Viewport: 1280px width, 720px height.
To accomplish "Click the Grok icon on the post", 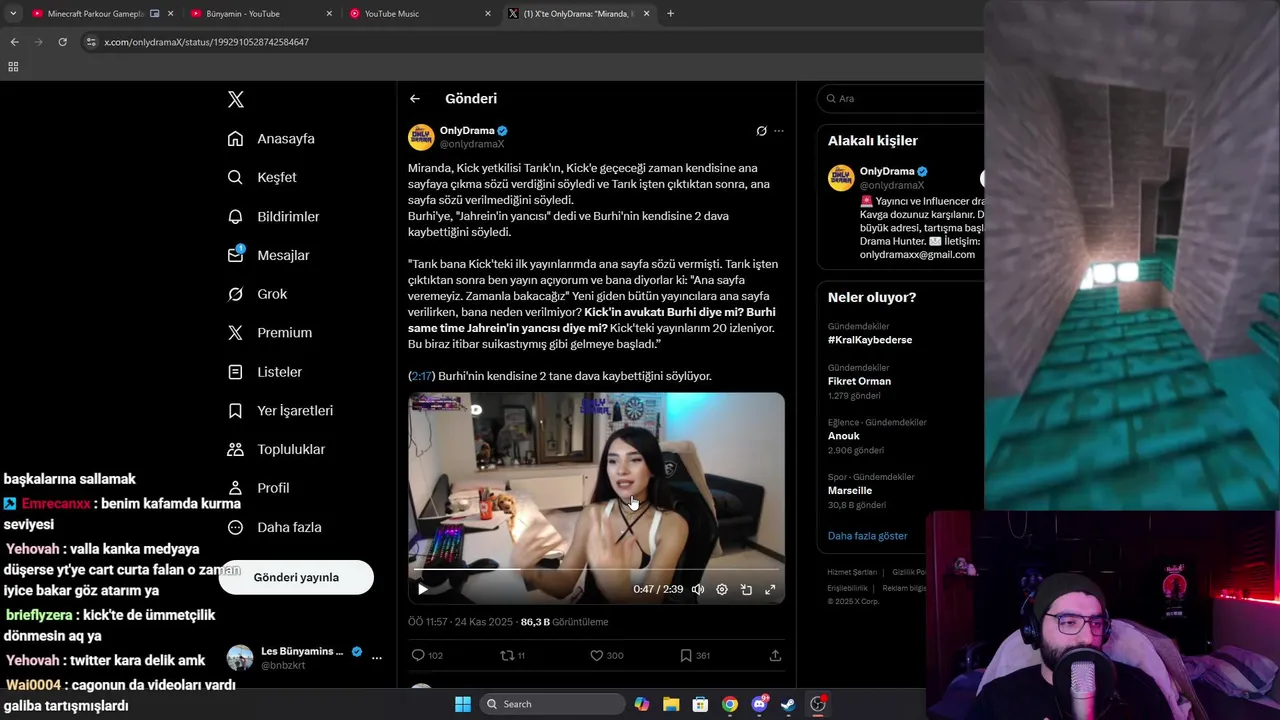I will coord(761,131).
